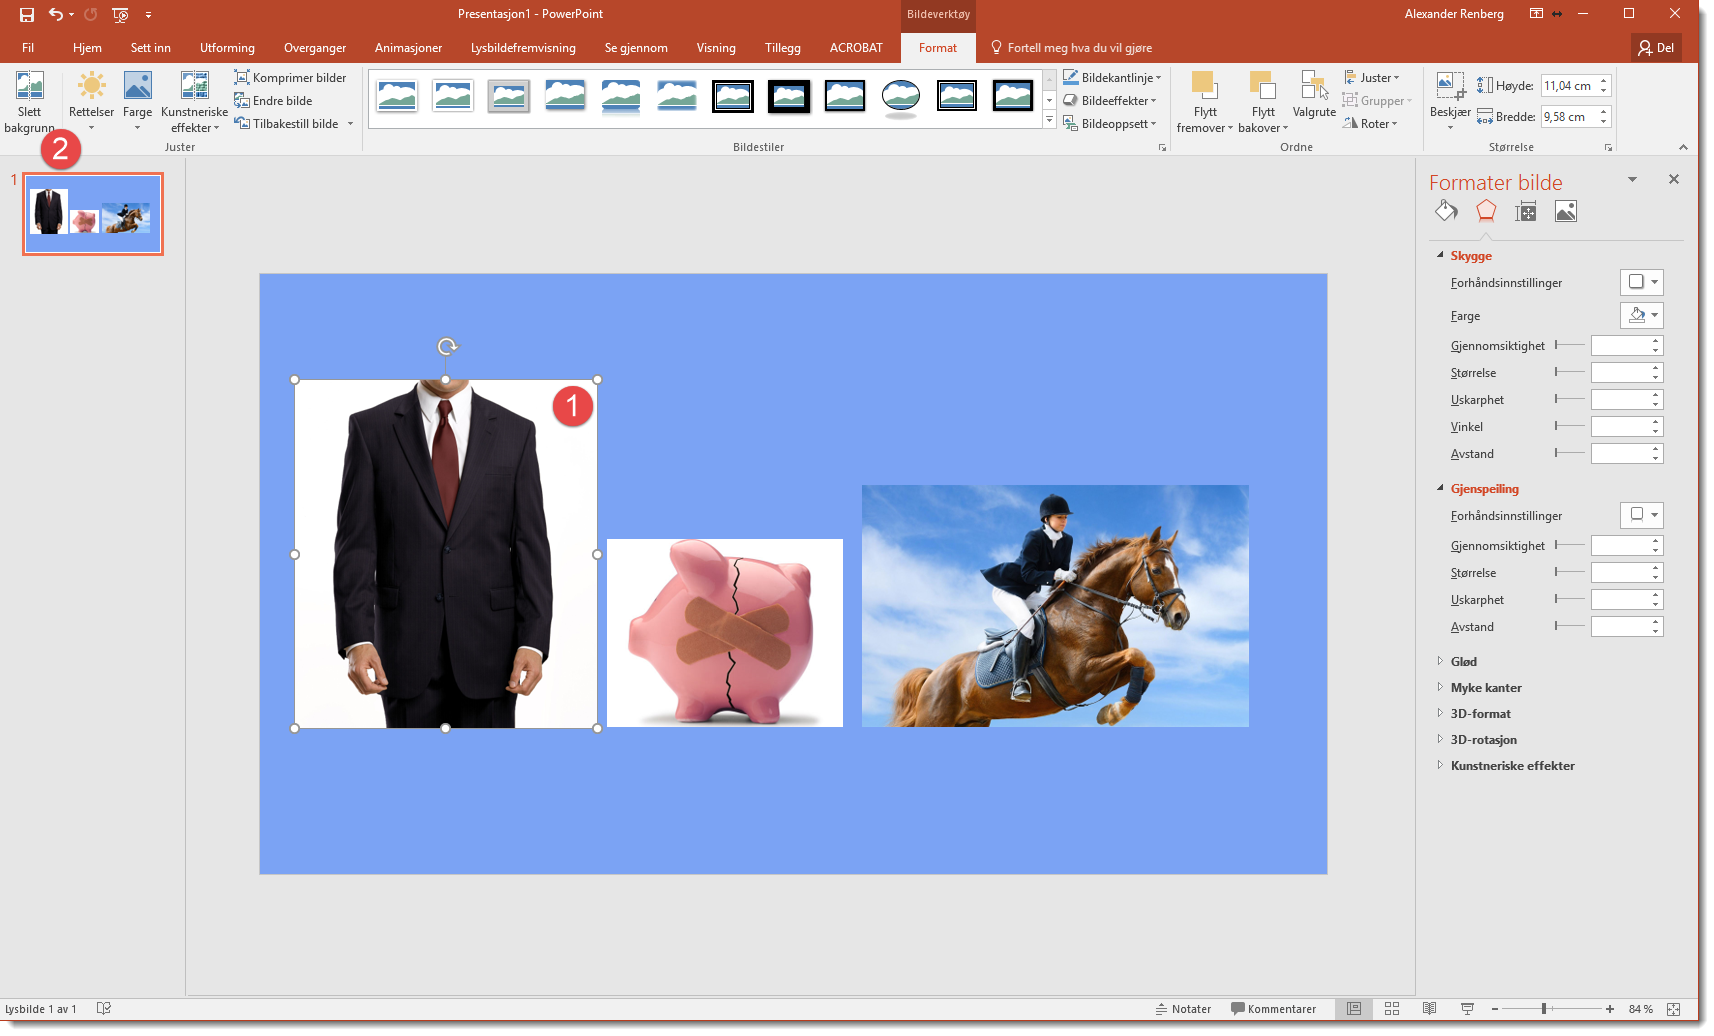Click Endre bilde
The height and width of the screenshot is (1036, 1714).
pos(273,100)
